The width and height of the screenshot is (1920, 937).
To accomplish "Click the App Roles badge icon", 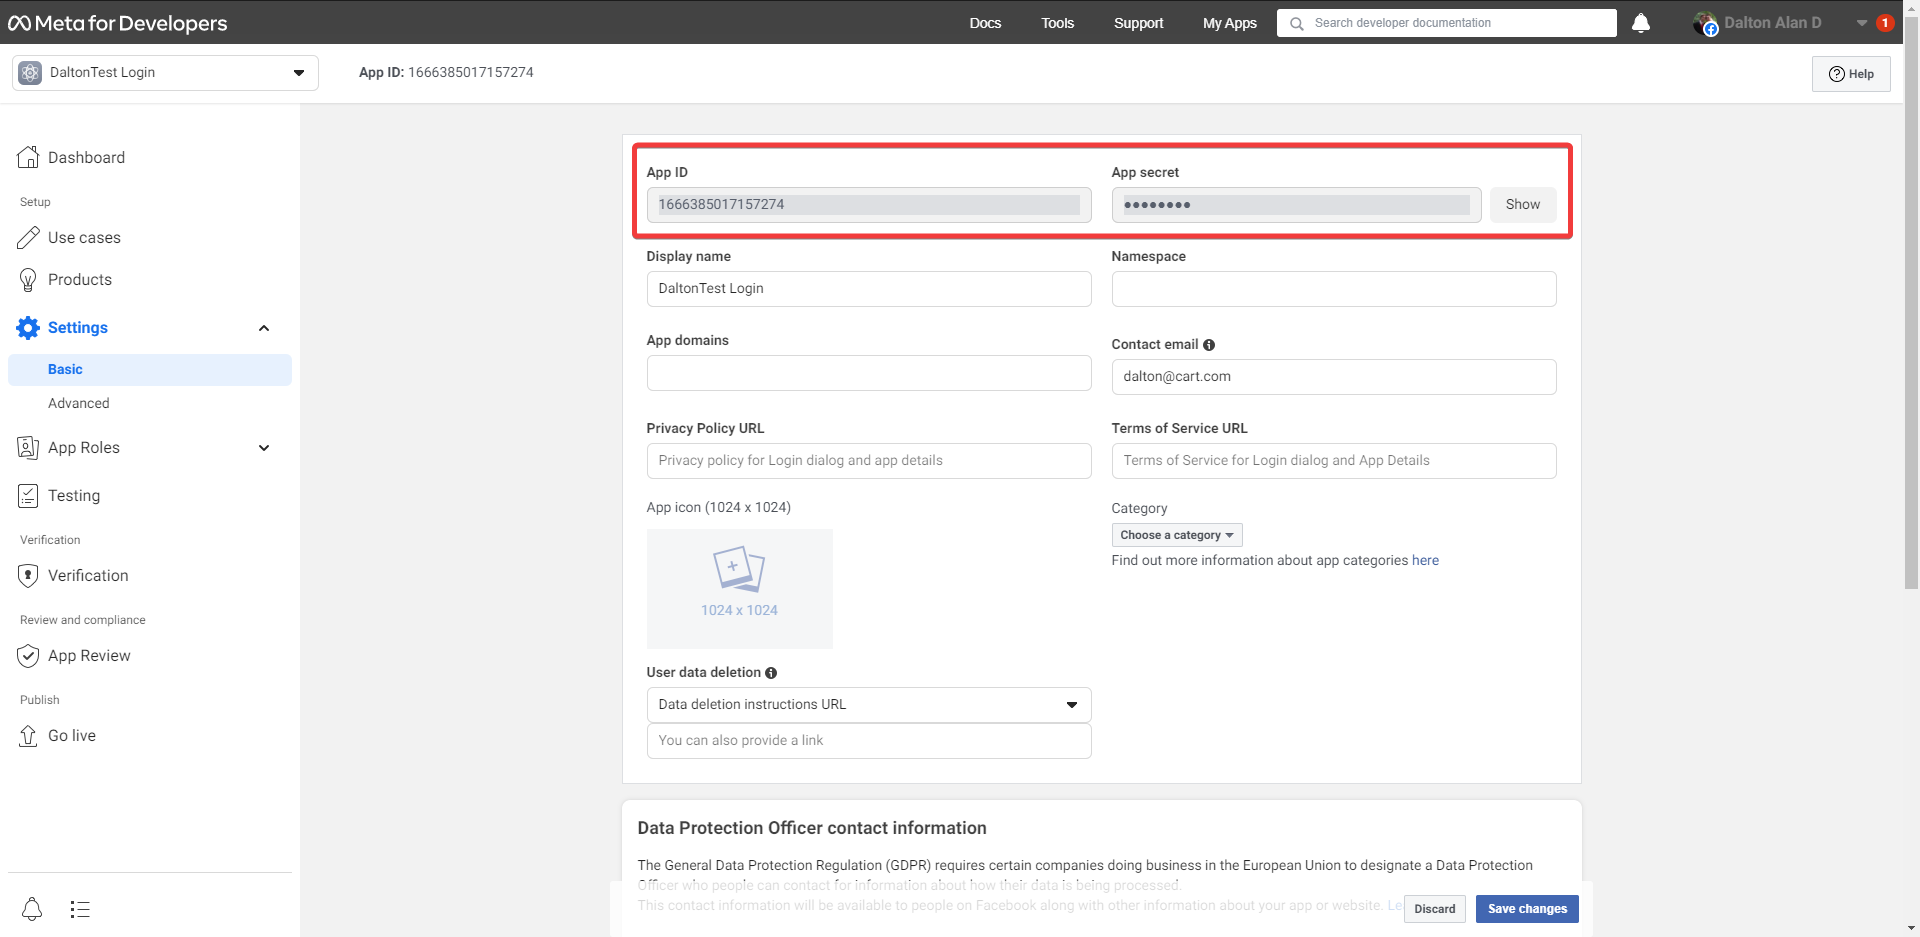I will click(28, 447).
